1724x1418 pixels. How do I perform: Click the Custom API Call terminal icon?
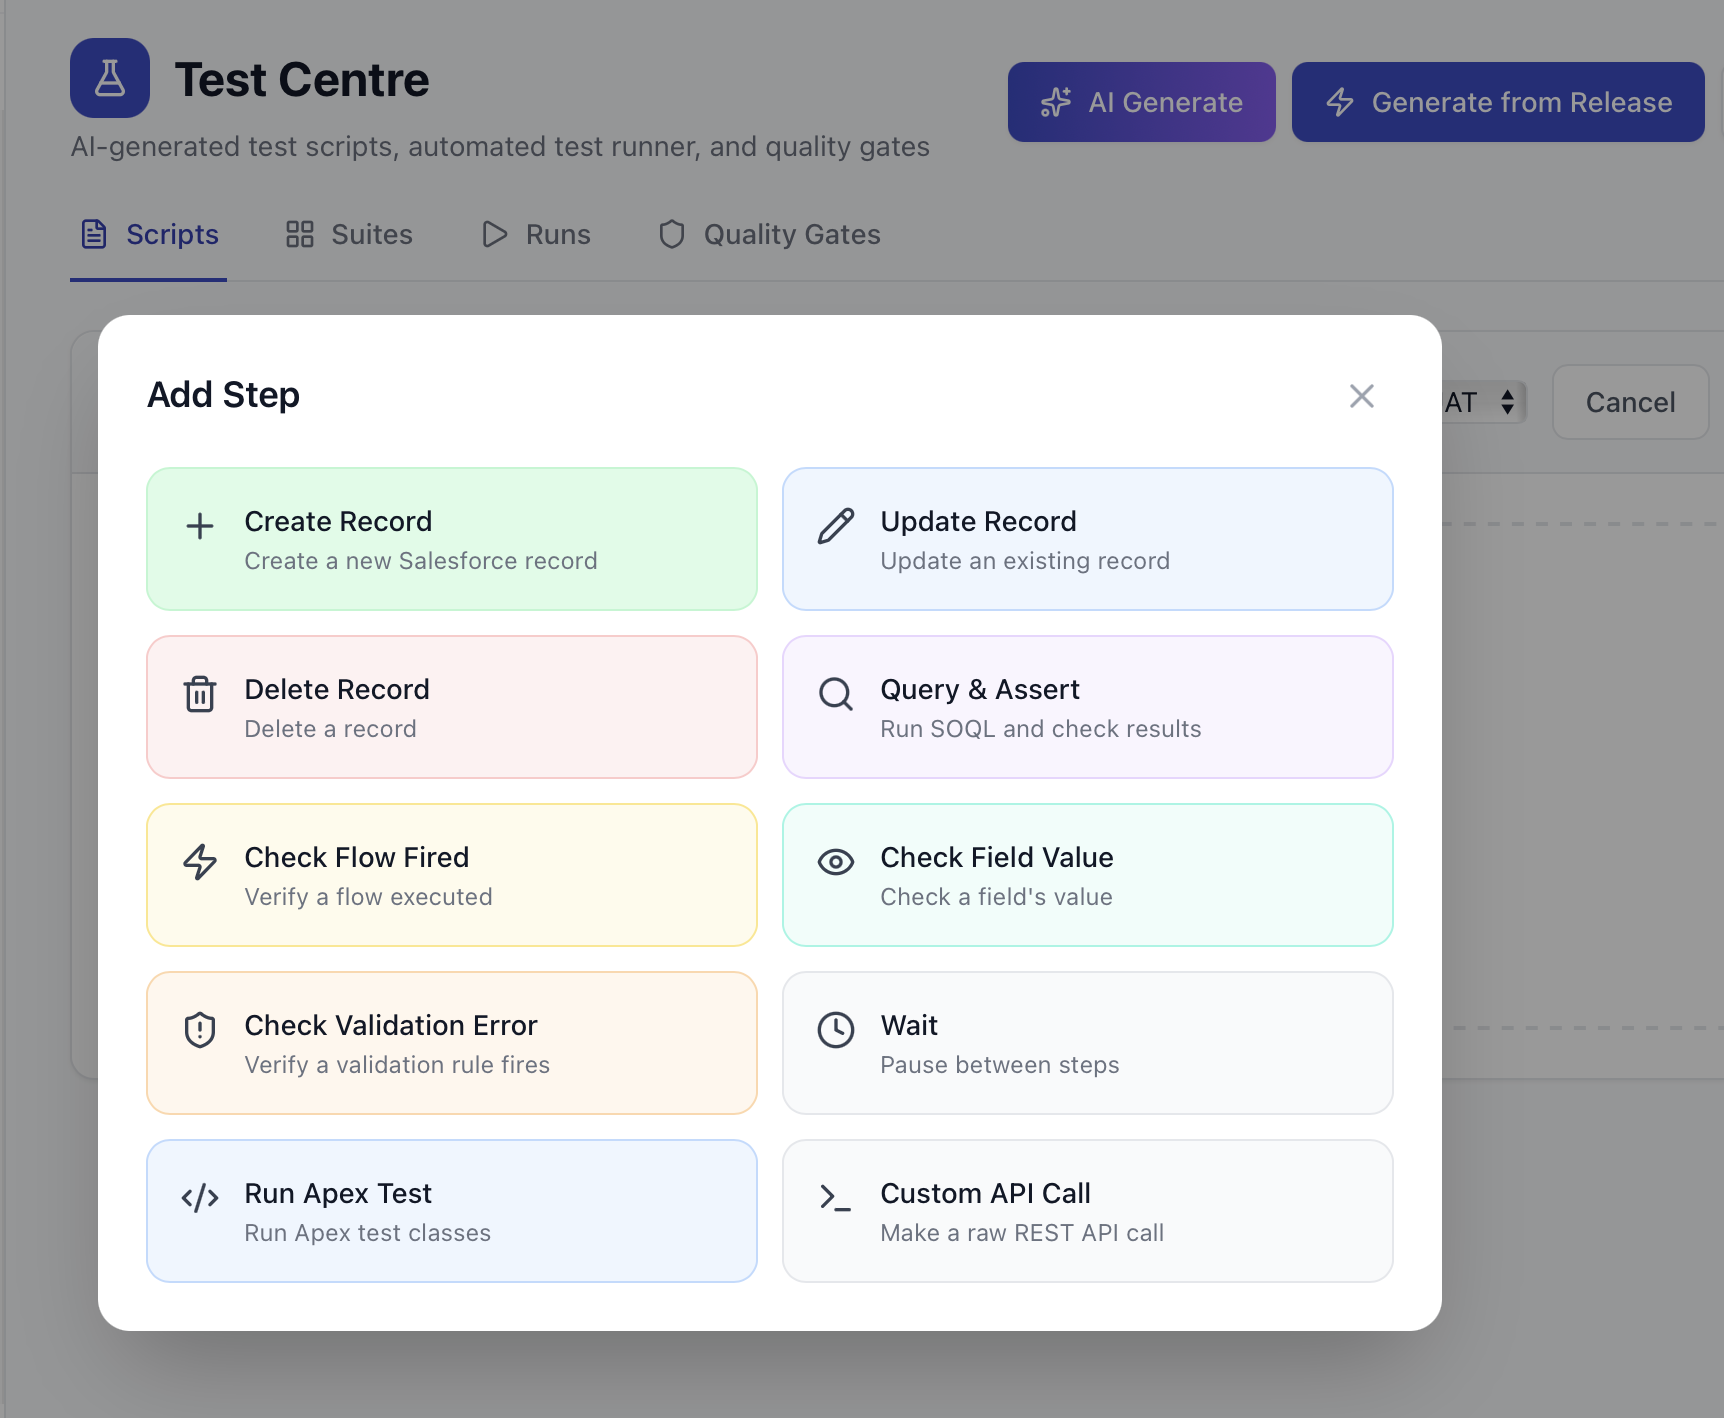click(836, 1198)
